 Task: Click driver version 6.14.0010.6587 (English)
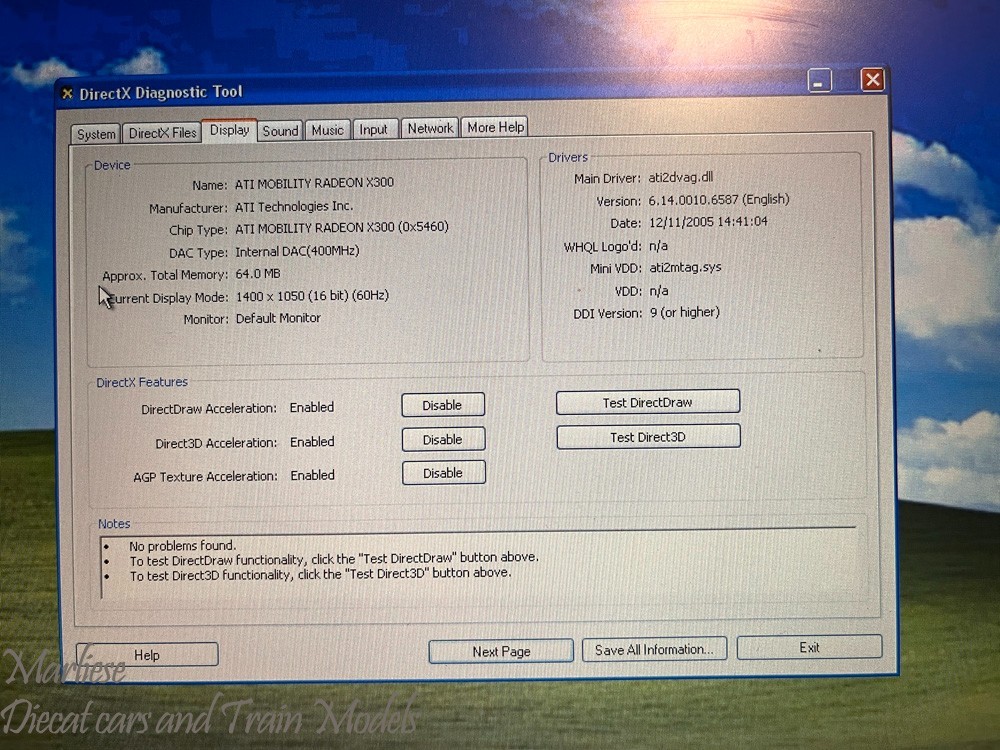(719, 200)
